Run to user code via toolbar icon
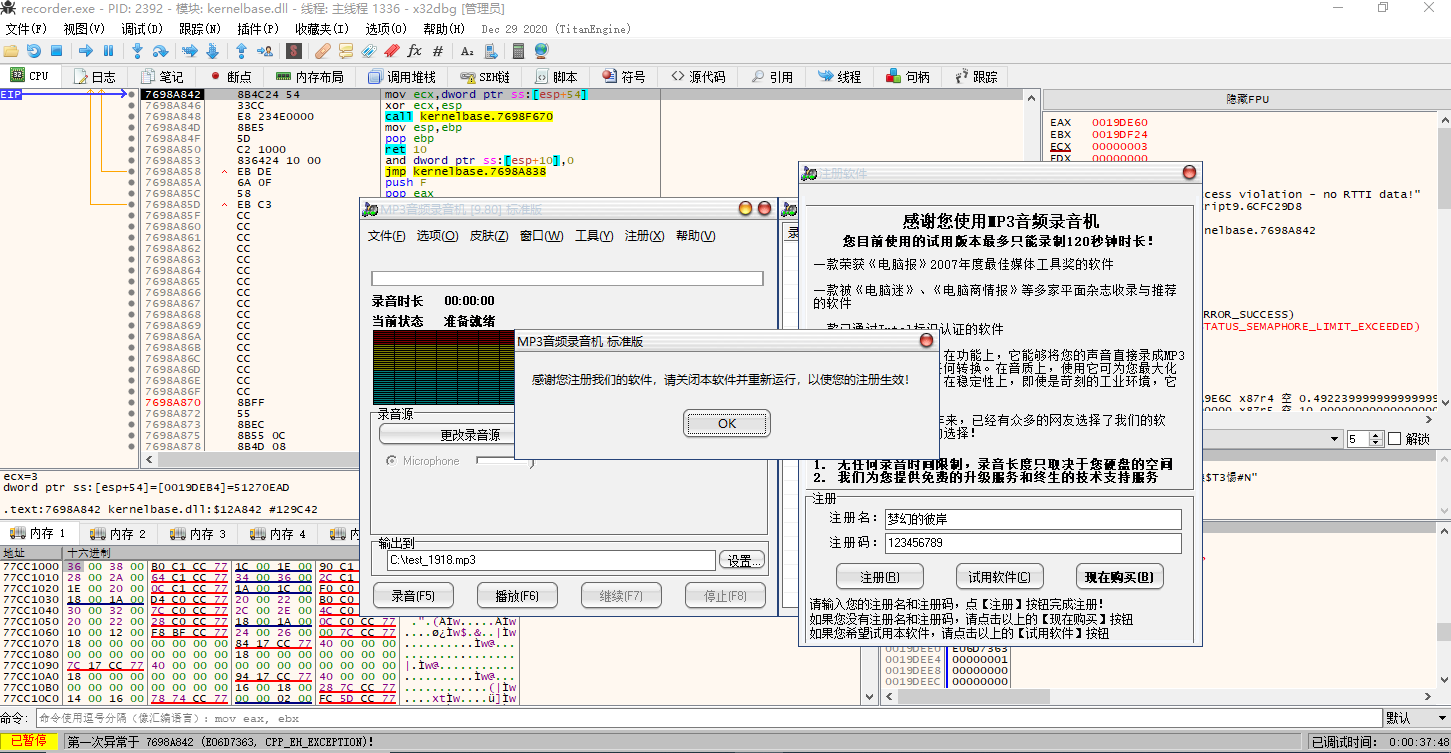Viewport: 1451px width, 753px height. [265, 51]
